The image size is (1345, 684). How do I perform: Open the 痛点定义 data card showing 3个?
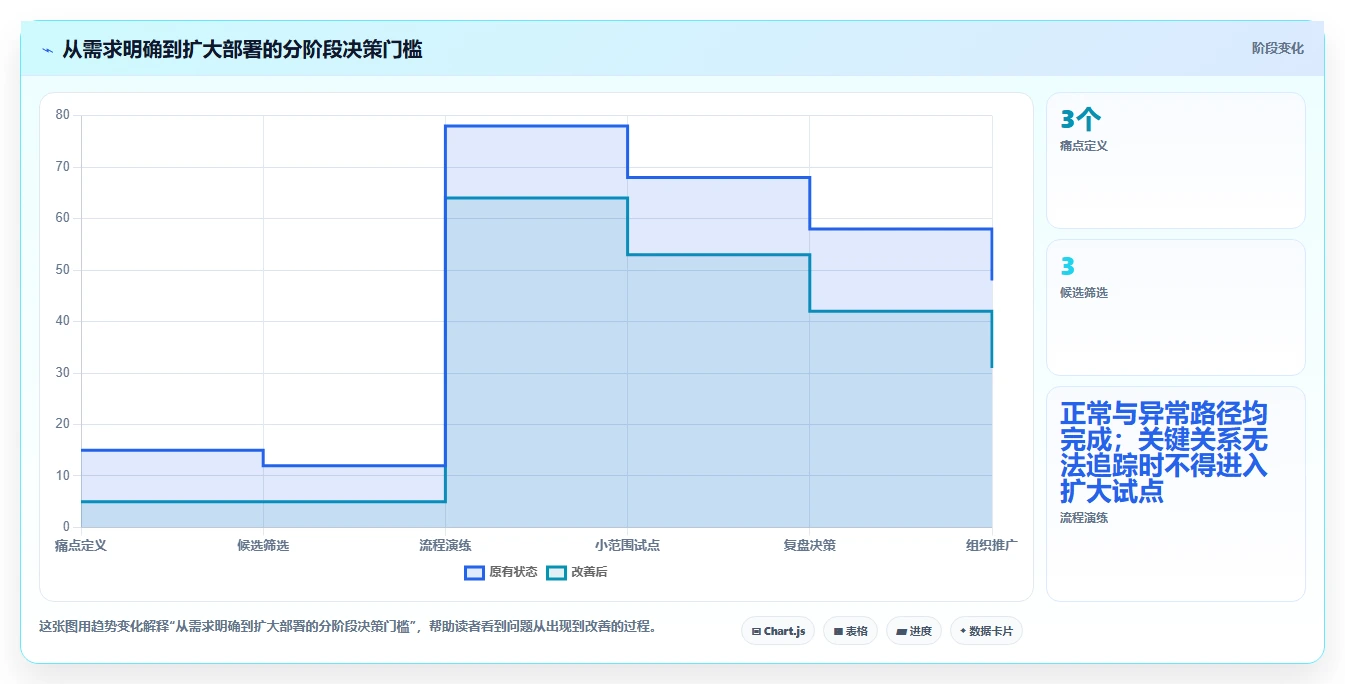coord(1176,160)
